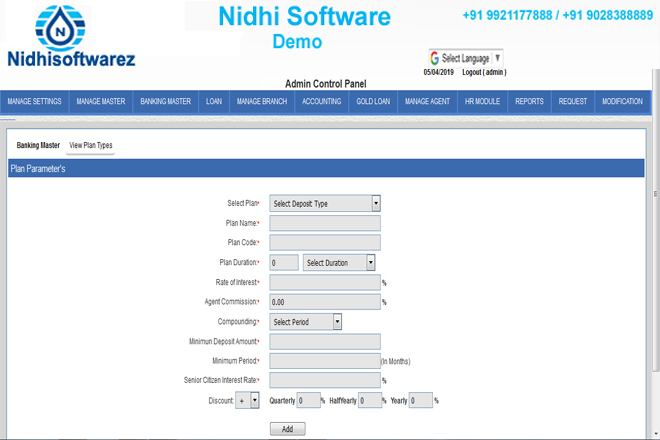Viewport: 660px width, 440px height.
Task: Click the Agent Commission field
Action: point(325,302)
